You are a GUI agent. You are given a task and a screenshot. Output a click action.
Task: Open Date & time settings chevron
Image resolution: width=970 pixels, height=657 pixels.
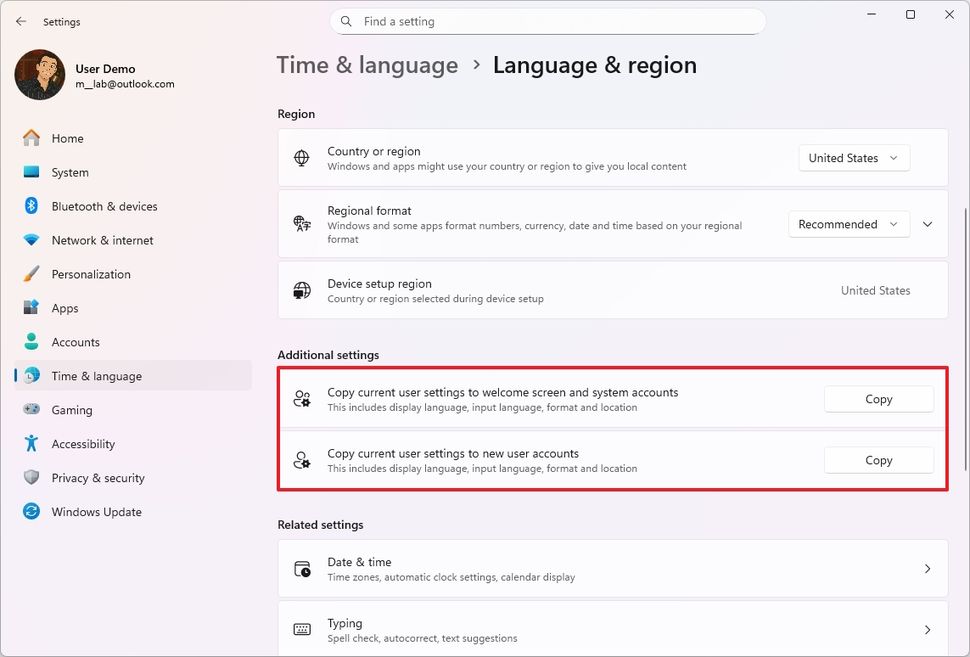927,569
